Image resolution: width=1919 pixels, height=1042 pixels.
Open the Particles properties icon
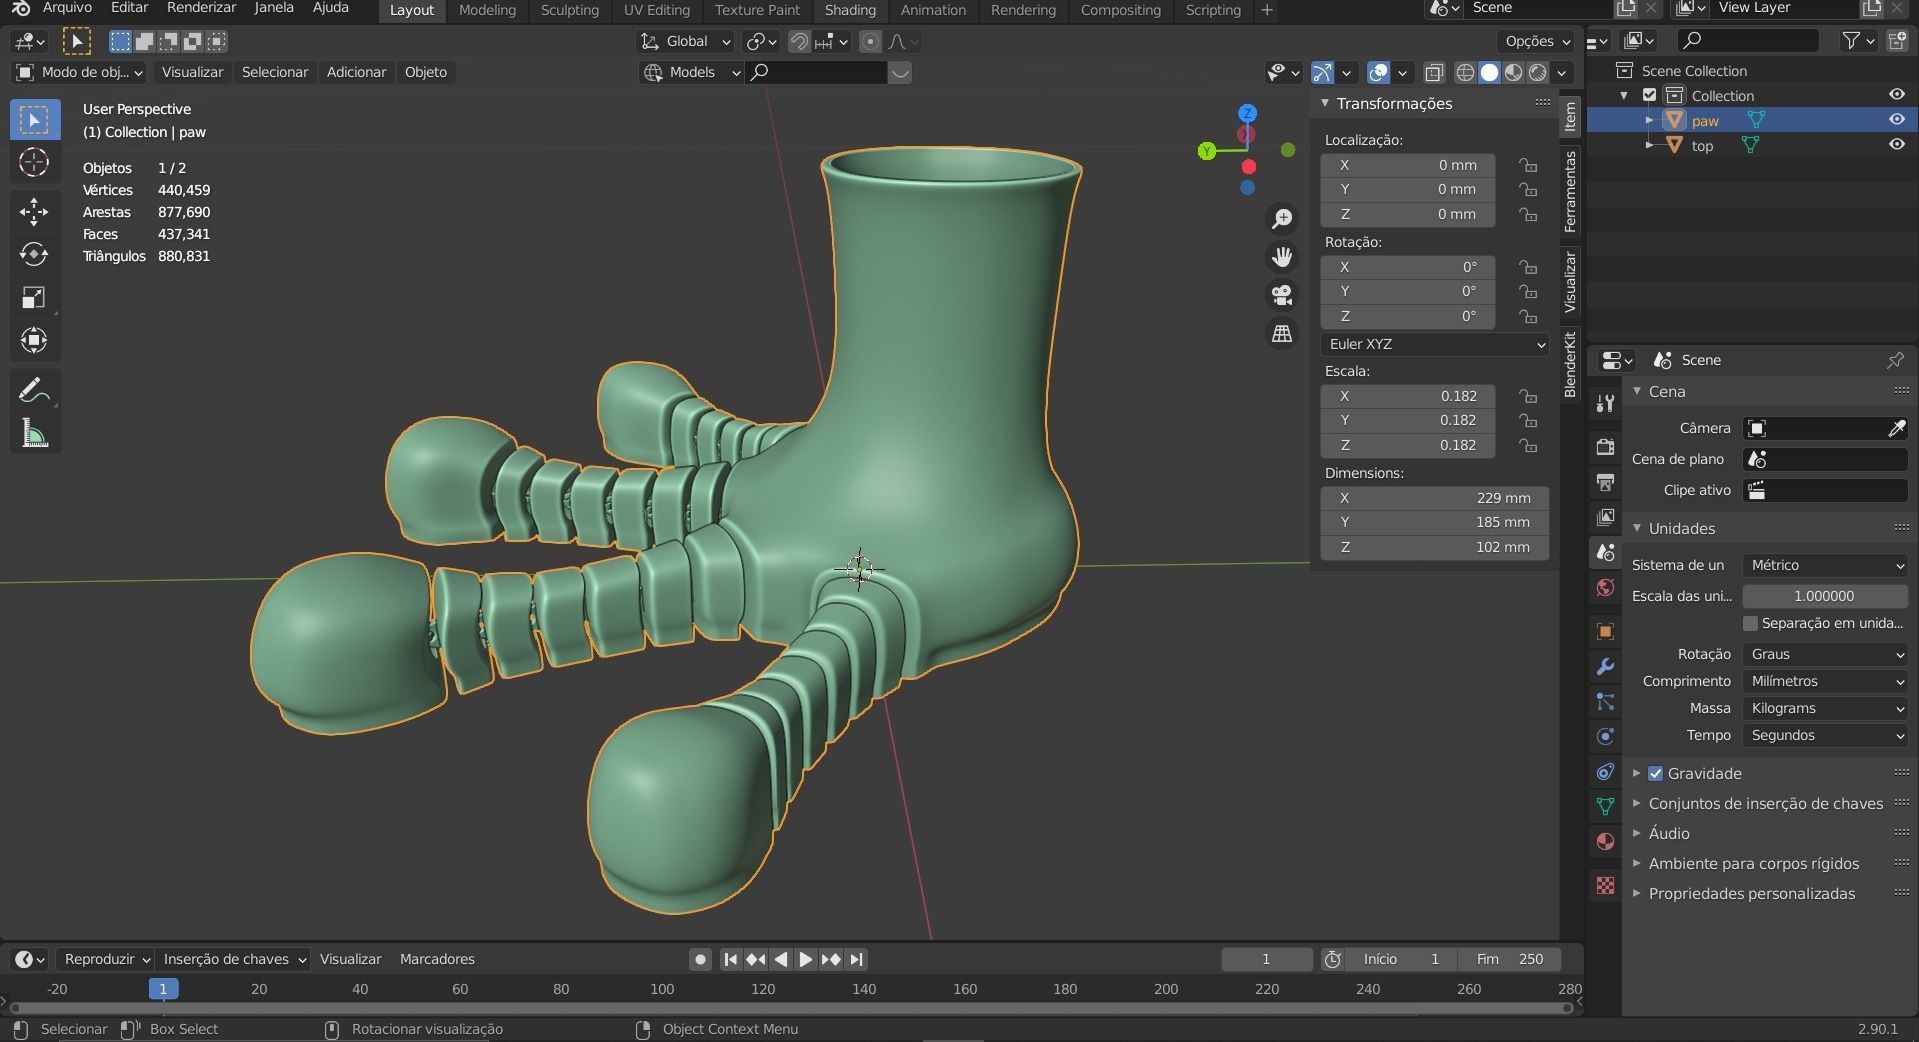(x=1605, y=701)
